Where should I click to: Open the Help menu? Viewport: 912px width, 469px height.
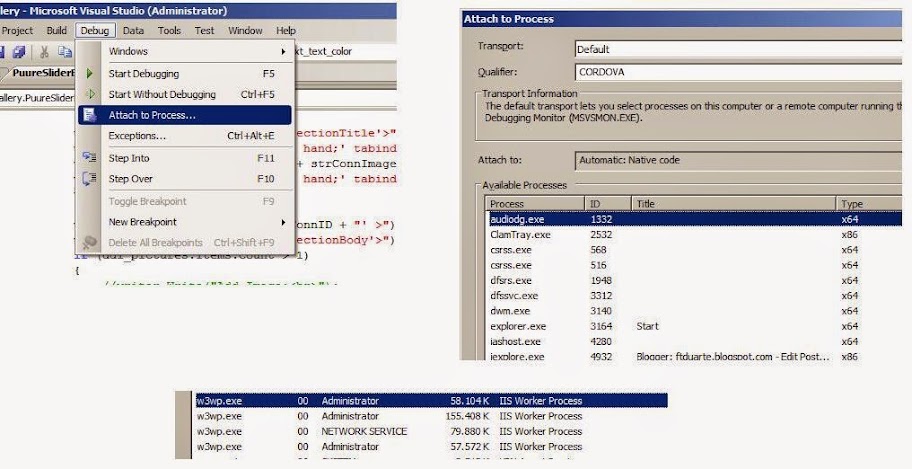tap(286, 30)
